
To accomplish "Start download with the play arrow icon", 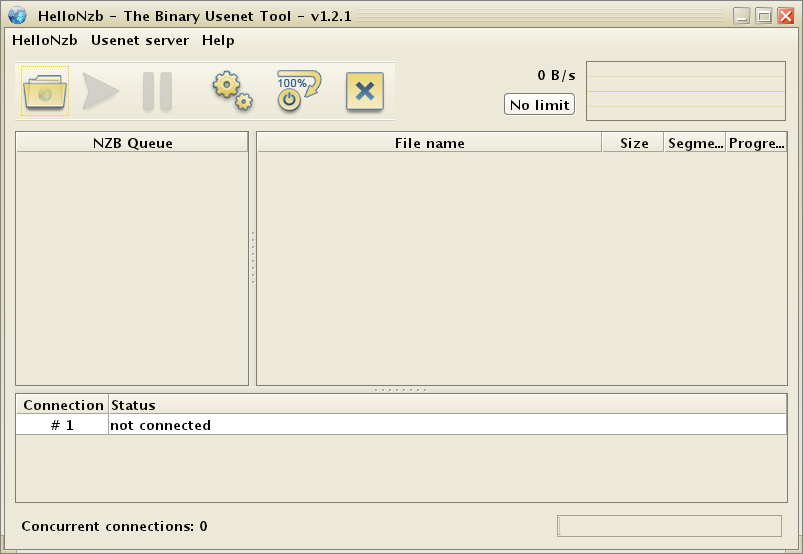I will coord(100,91).
